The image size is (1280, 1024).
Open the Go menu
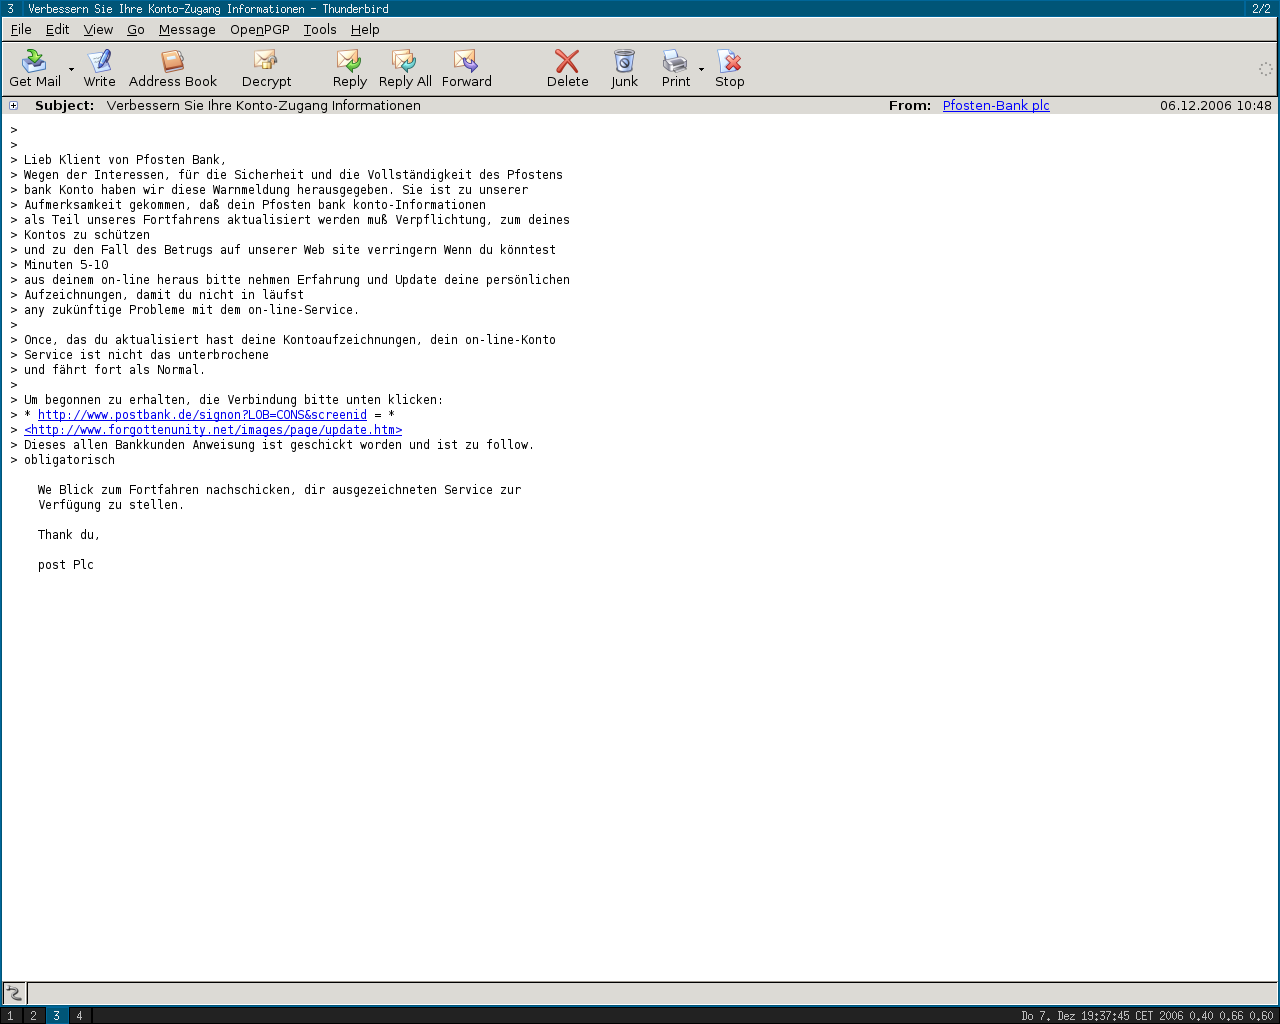coord(136,30)
